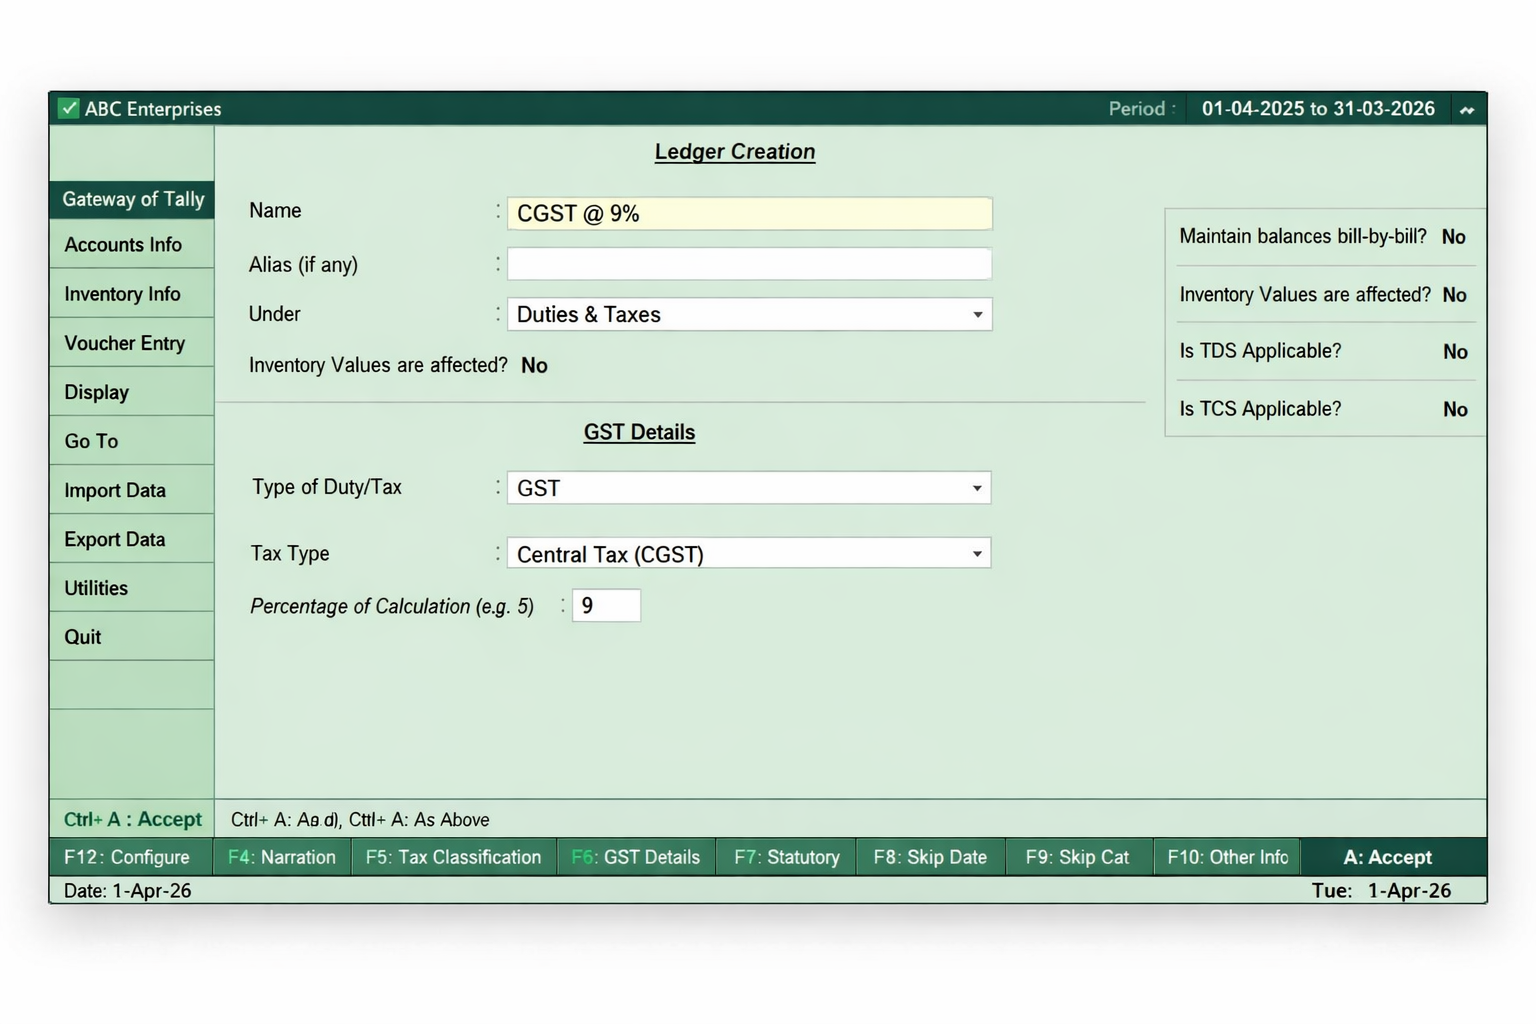Click the CGST @ 9% name field
This screenshot has width=1536, height=1024.
click(749, 213)
